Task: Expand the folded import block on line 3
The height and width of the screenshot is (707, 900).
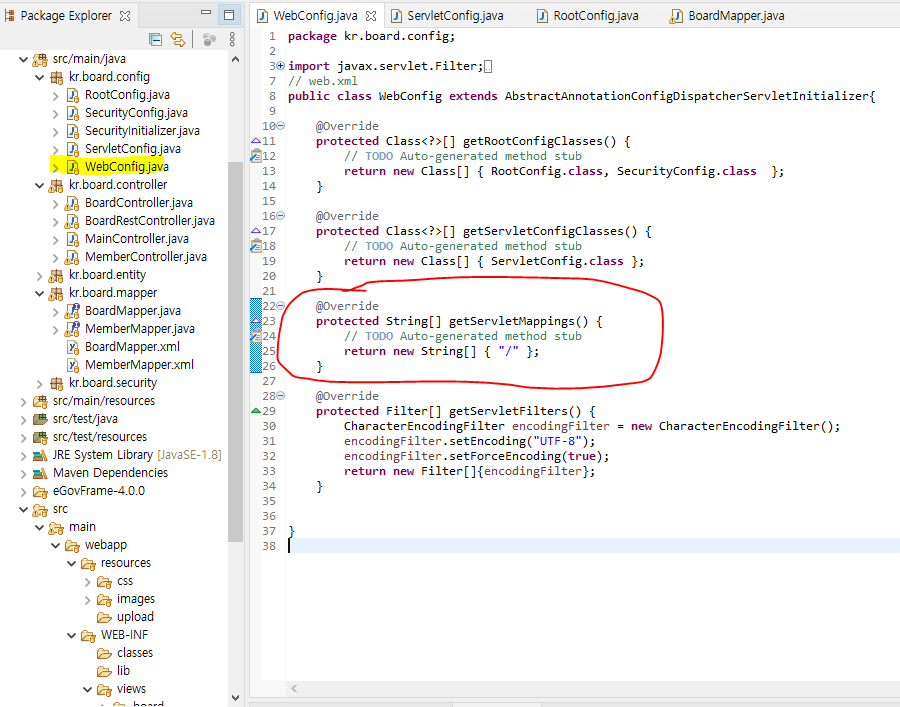Action: (281, 66)
